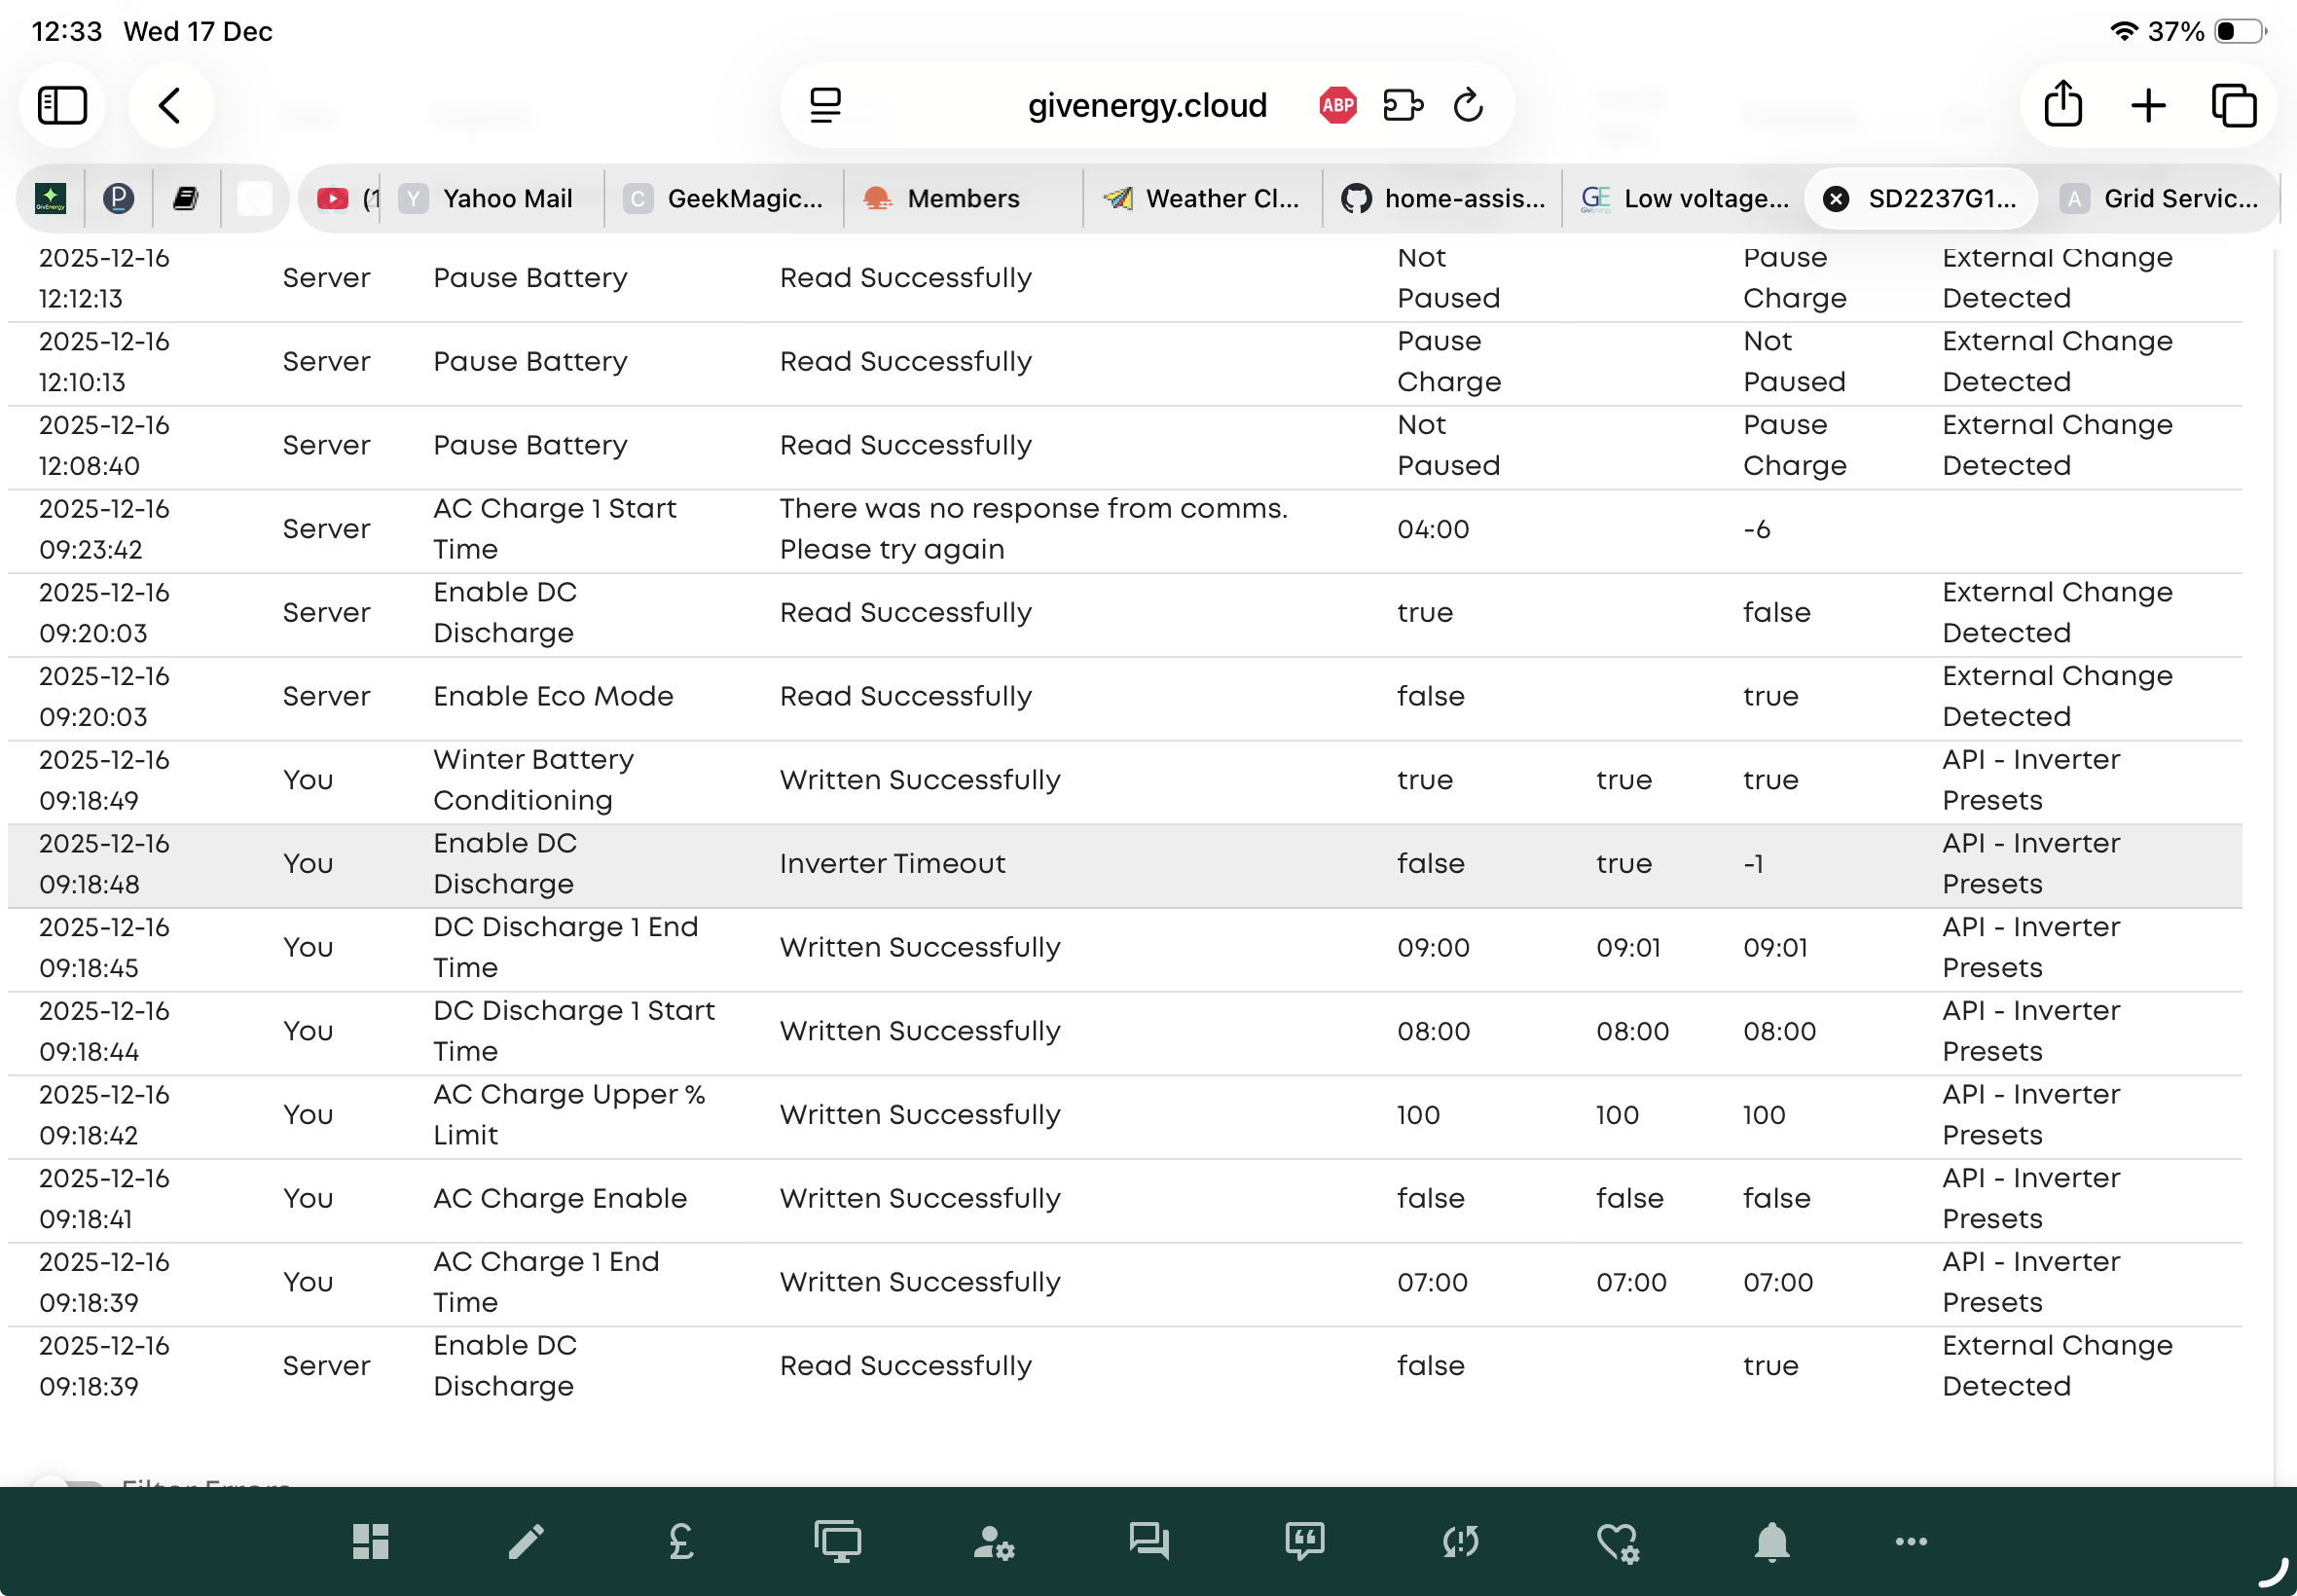Open the user settings gear icon

coord(993,1541)
